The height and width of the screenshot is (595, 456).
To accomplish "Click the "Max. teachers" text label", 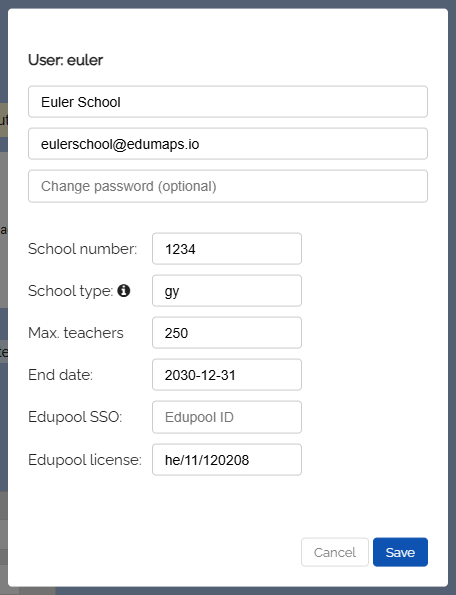I will point(76,333).
